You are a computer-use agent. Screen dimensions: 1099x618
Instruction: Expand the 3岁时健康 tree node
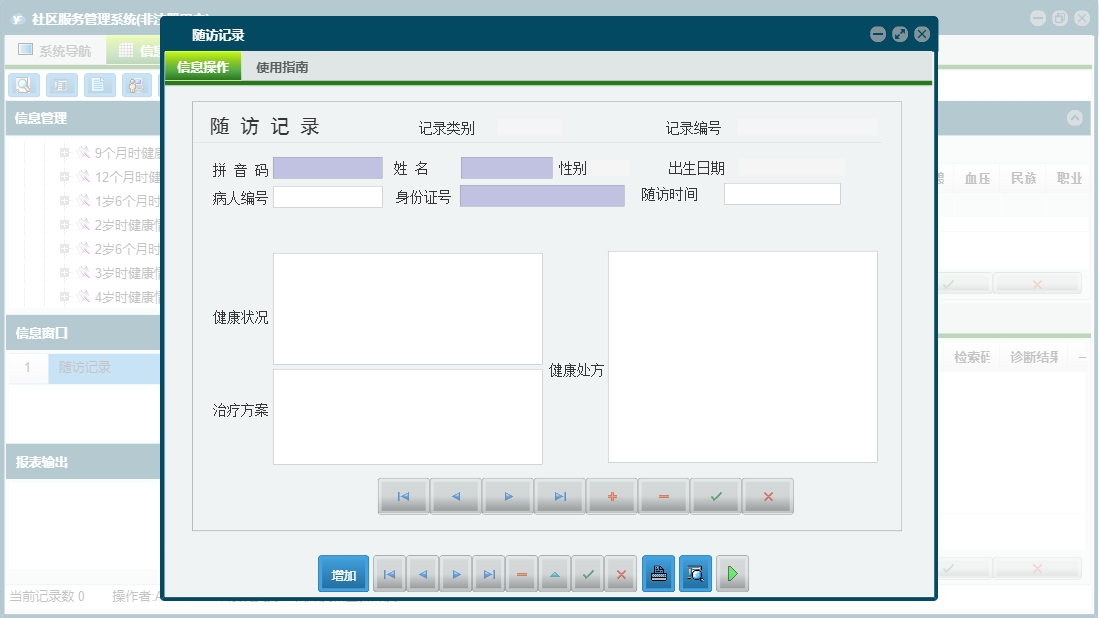tap(64, 273)
